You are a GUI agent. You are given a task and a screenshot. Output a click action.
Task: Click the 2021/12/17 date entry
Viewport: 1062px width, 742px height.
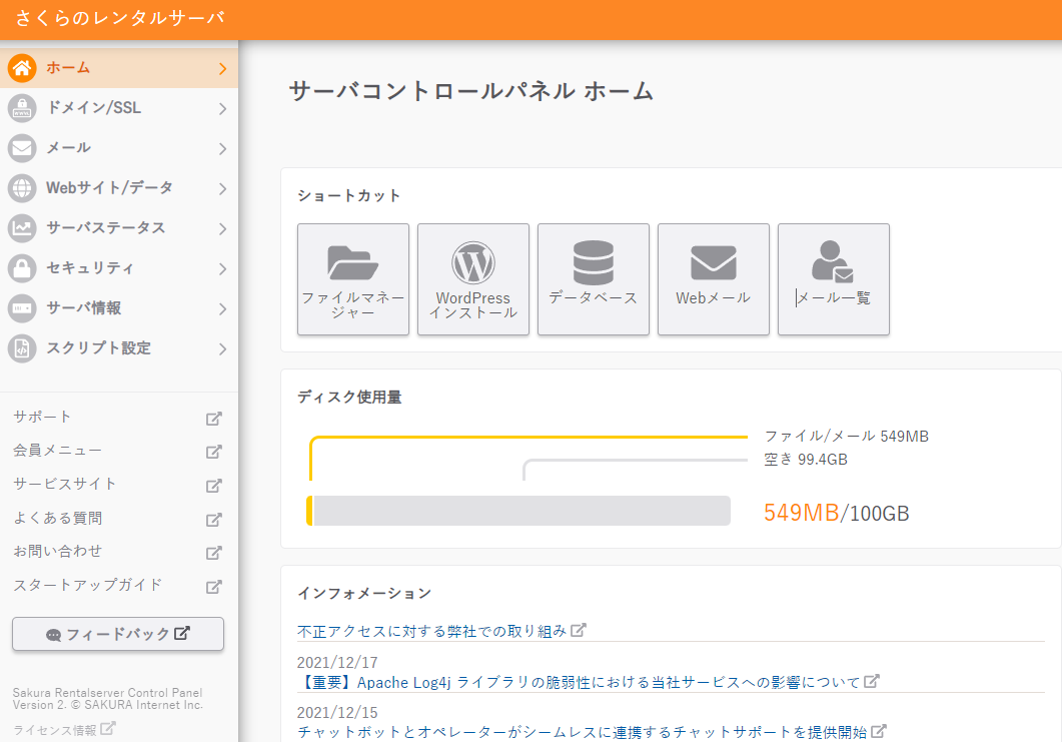[x=337, y=662]
